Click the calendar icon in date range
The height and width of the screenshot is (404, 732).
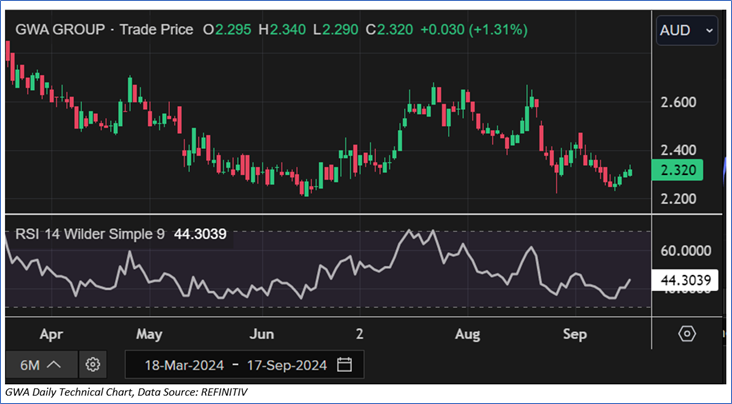(x=345, y=363)
